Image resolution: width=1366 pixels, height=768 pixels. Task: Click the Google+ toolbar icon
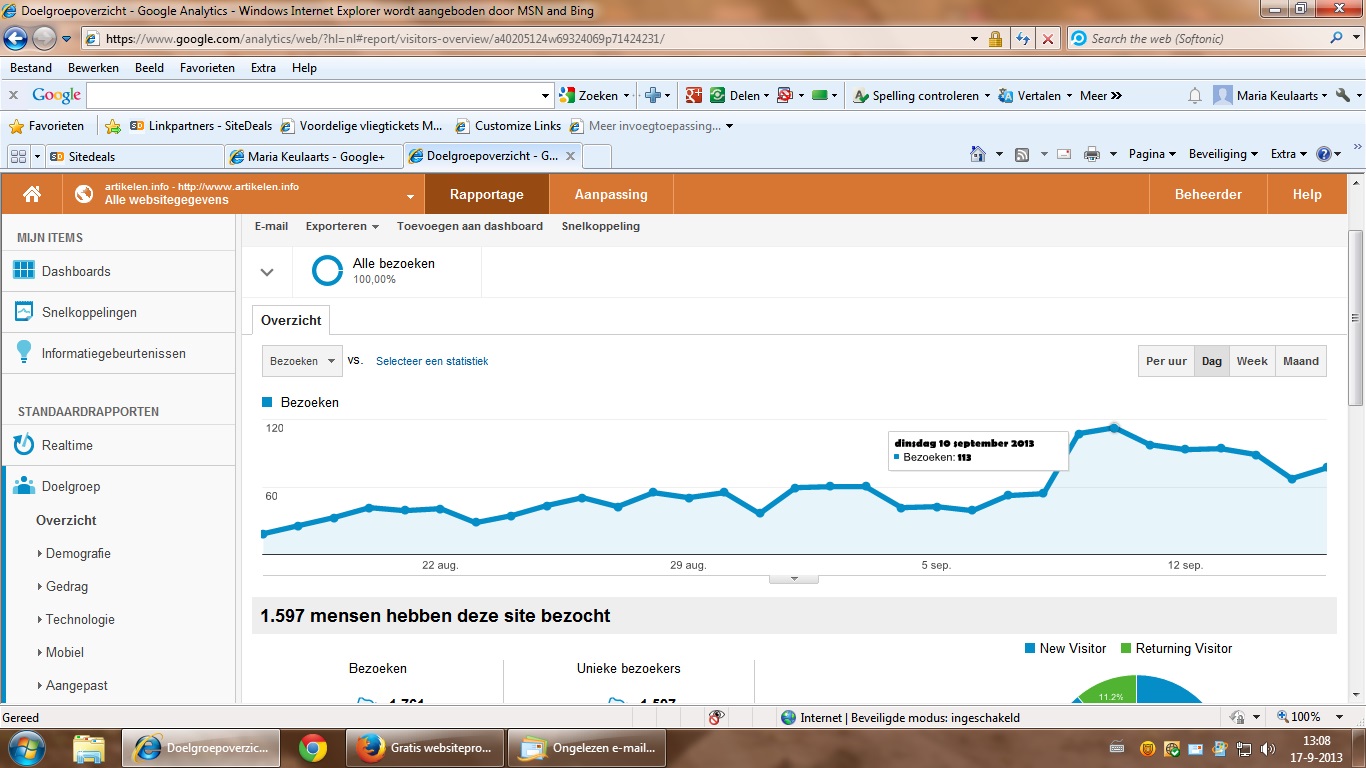point(694,96)
